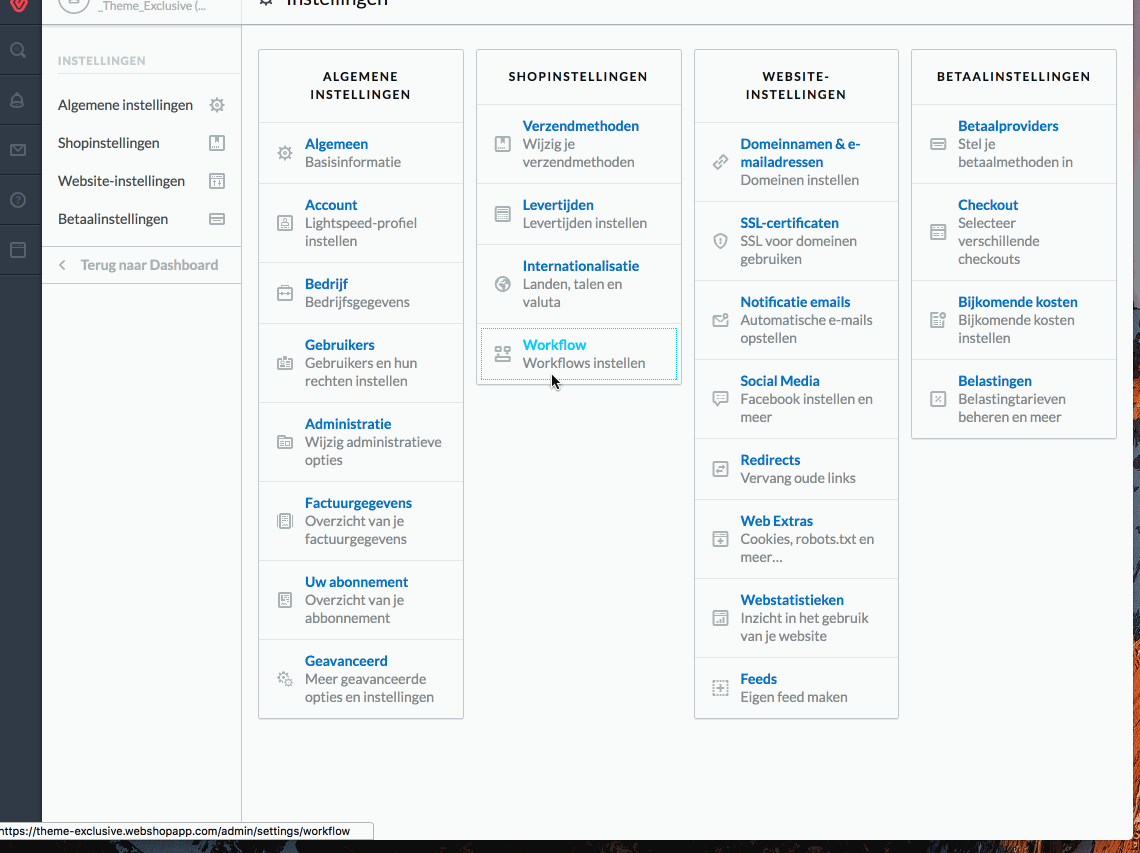Open the Geavanceerd link
The width and height of the screenshot is (1140, 853).
(x=346, y=661)
